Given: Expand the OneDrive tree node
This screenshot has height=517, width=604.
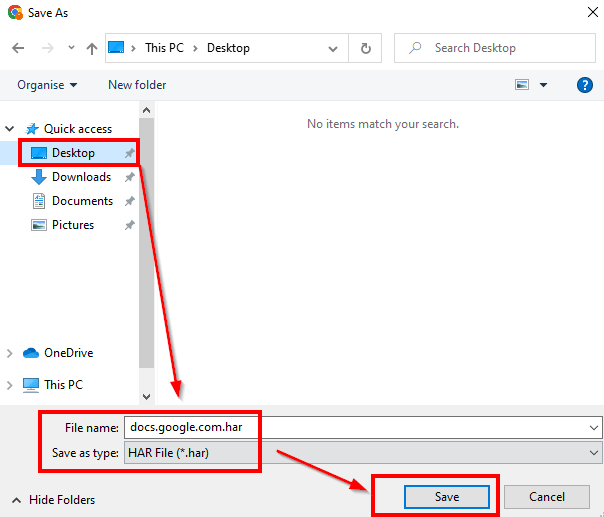Looking at the screenshot, I should (10, 353).
